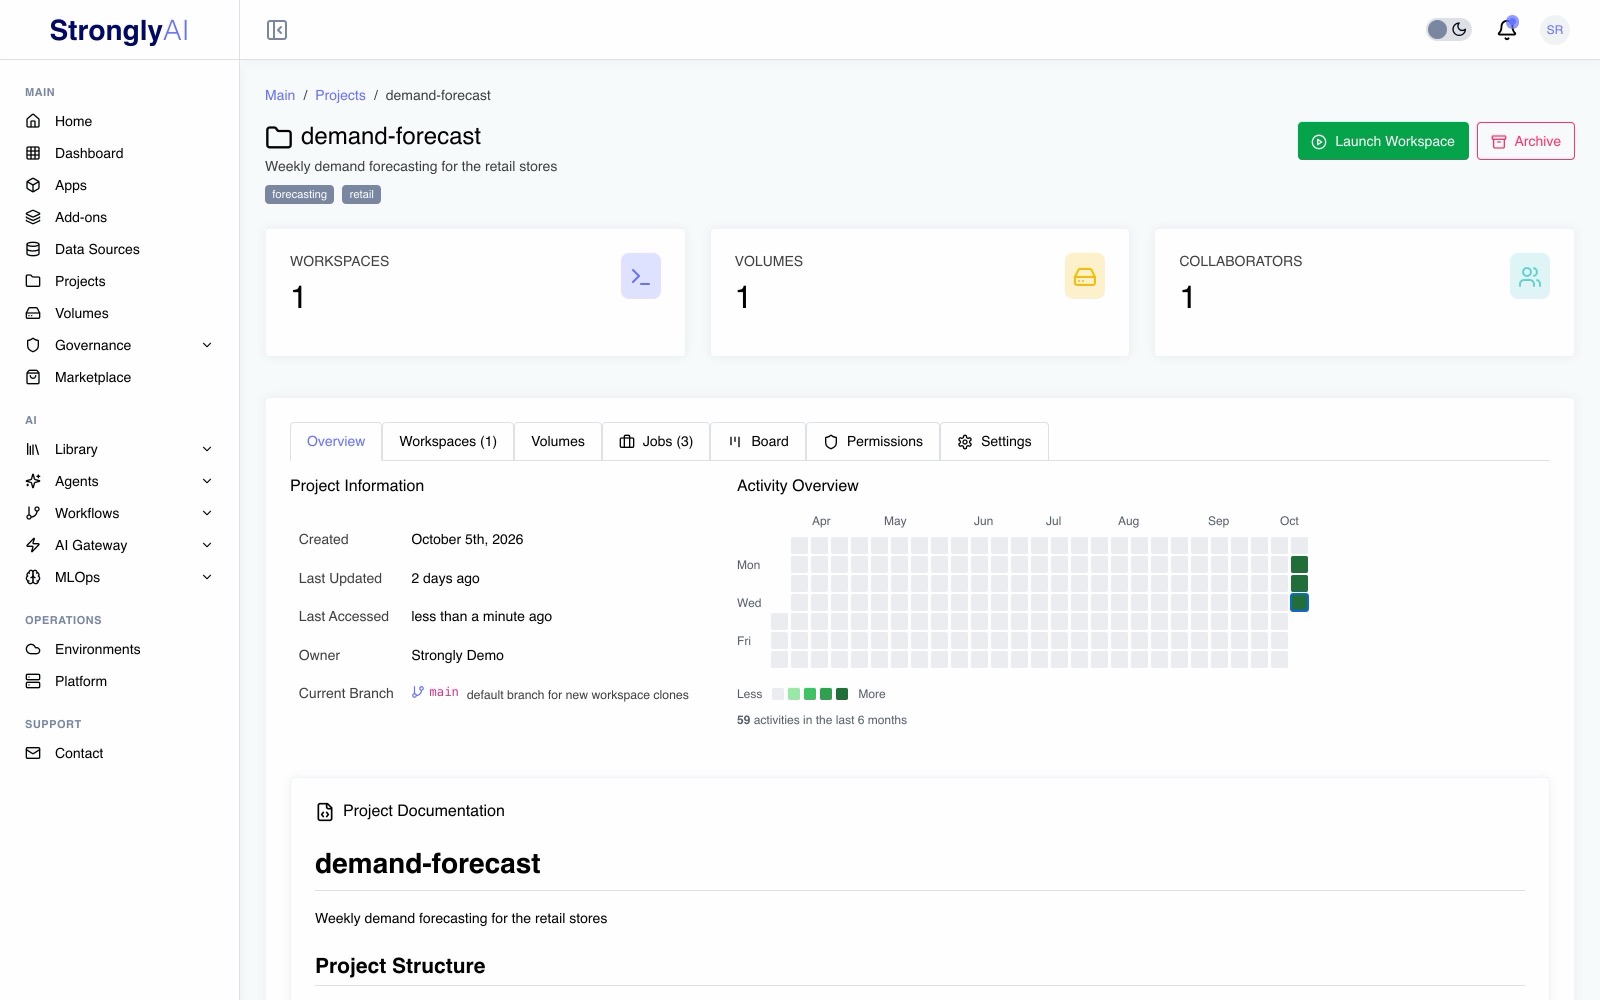Click the StronglyAI logo
Screen dimensions: 1600x1000
(119, 30)
